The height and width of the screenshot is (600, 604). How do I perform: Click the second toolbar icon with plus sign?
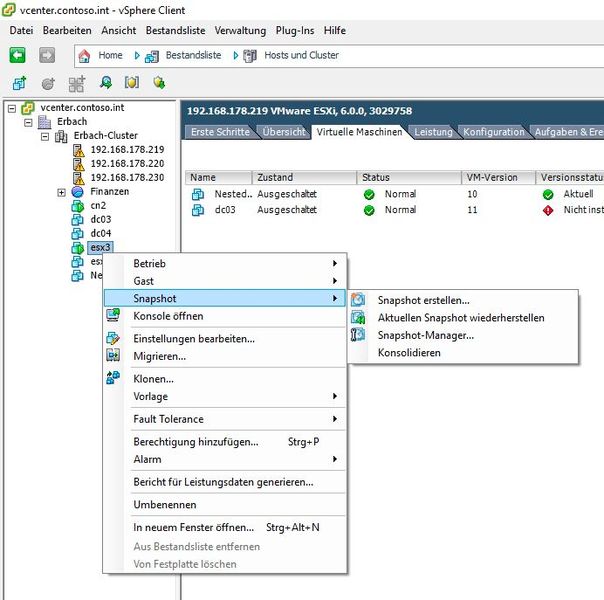point(48,83)
